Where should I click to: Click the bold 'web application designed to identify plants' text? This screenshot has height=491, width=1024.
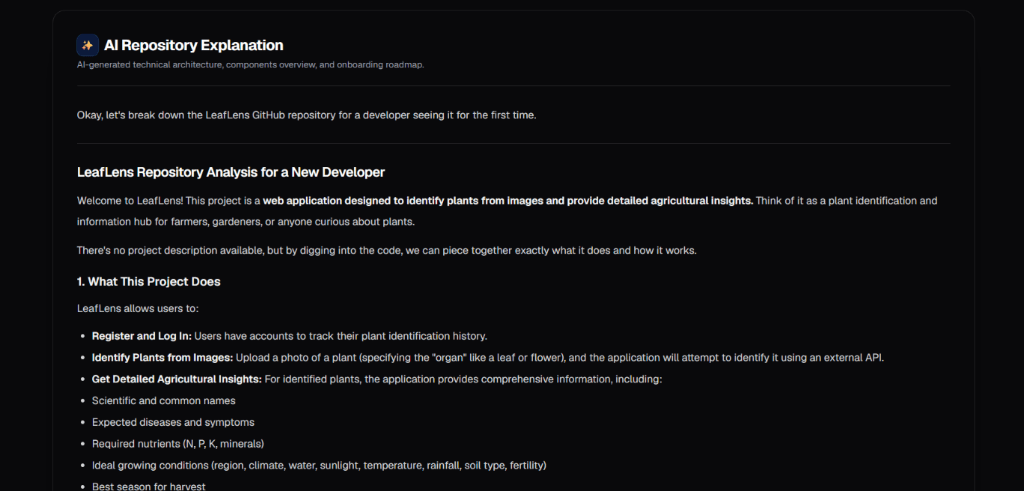508,200
